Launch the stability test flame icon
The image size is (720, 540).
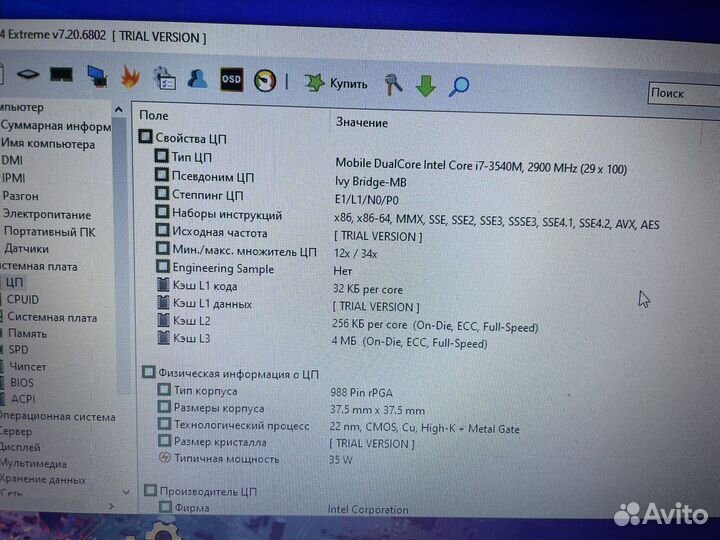[130, 77]
